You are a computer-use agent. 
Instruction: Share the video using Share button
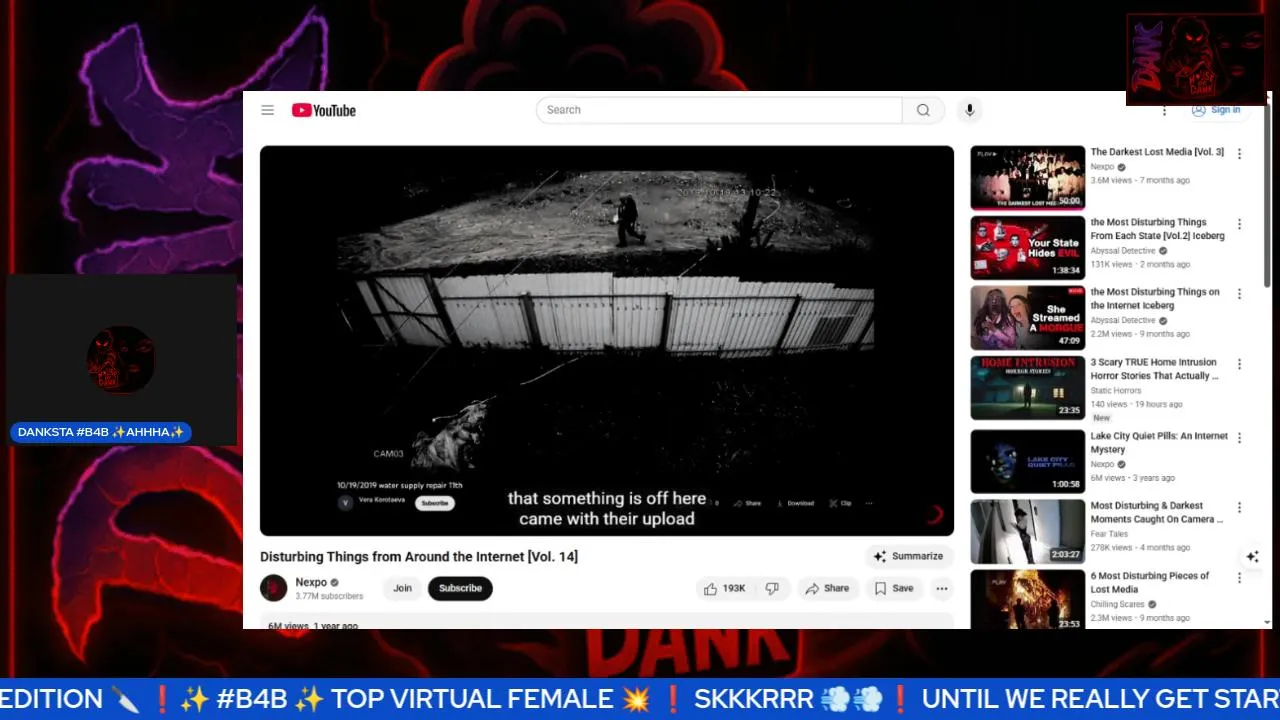pos(827,588)
